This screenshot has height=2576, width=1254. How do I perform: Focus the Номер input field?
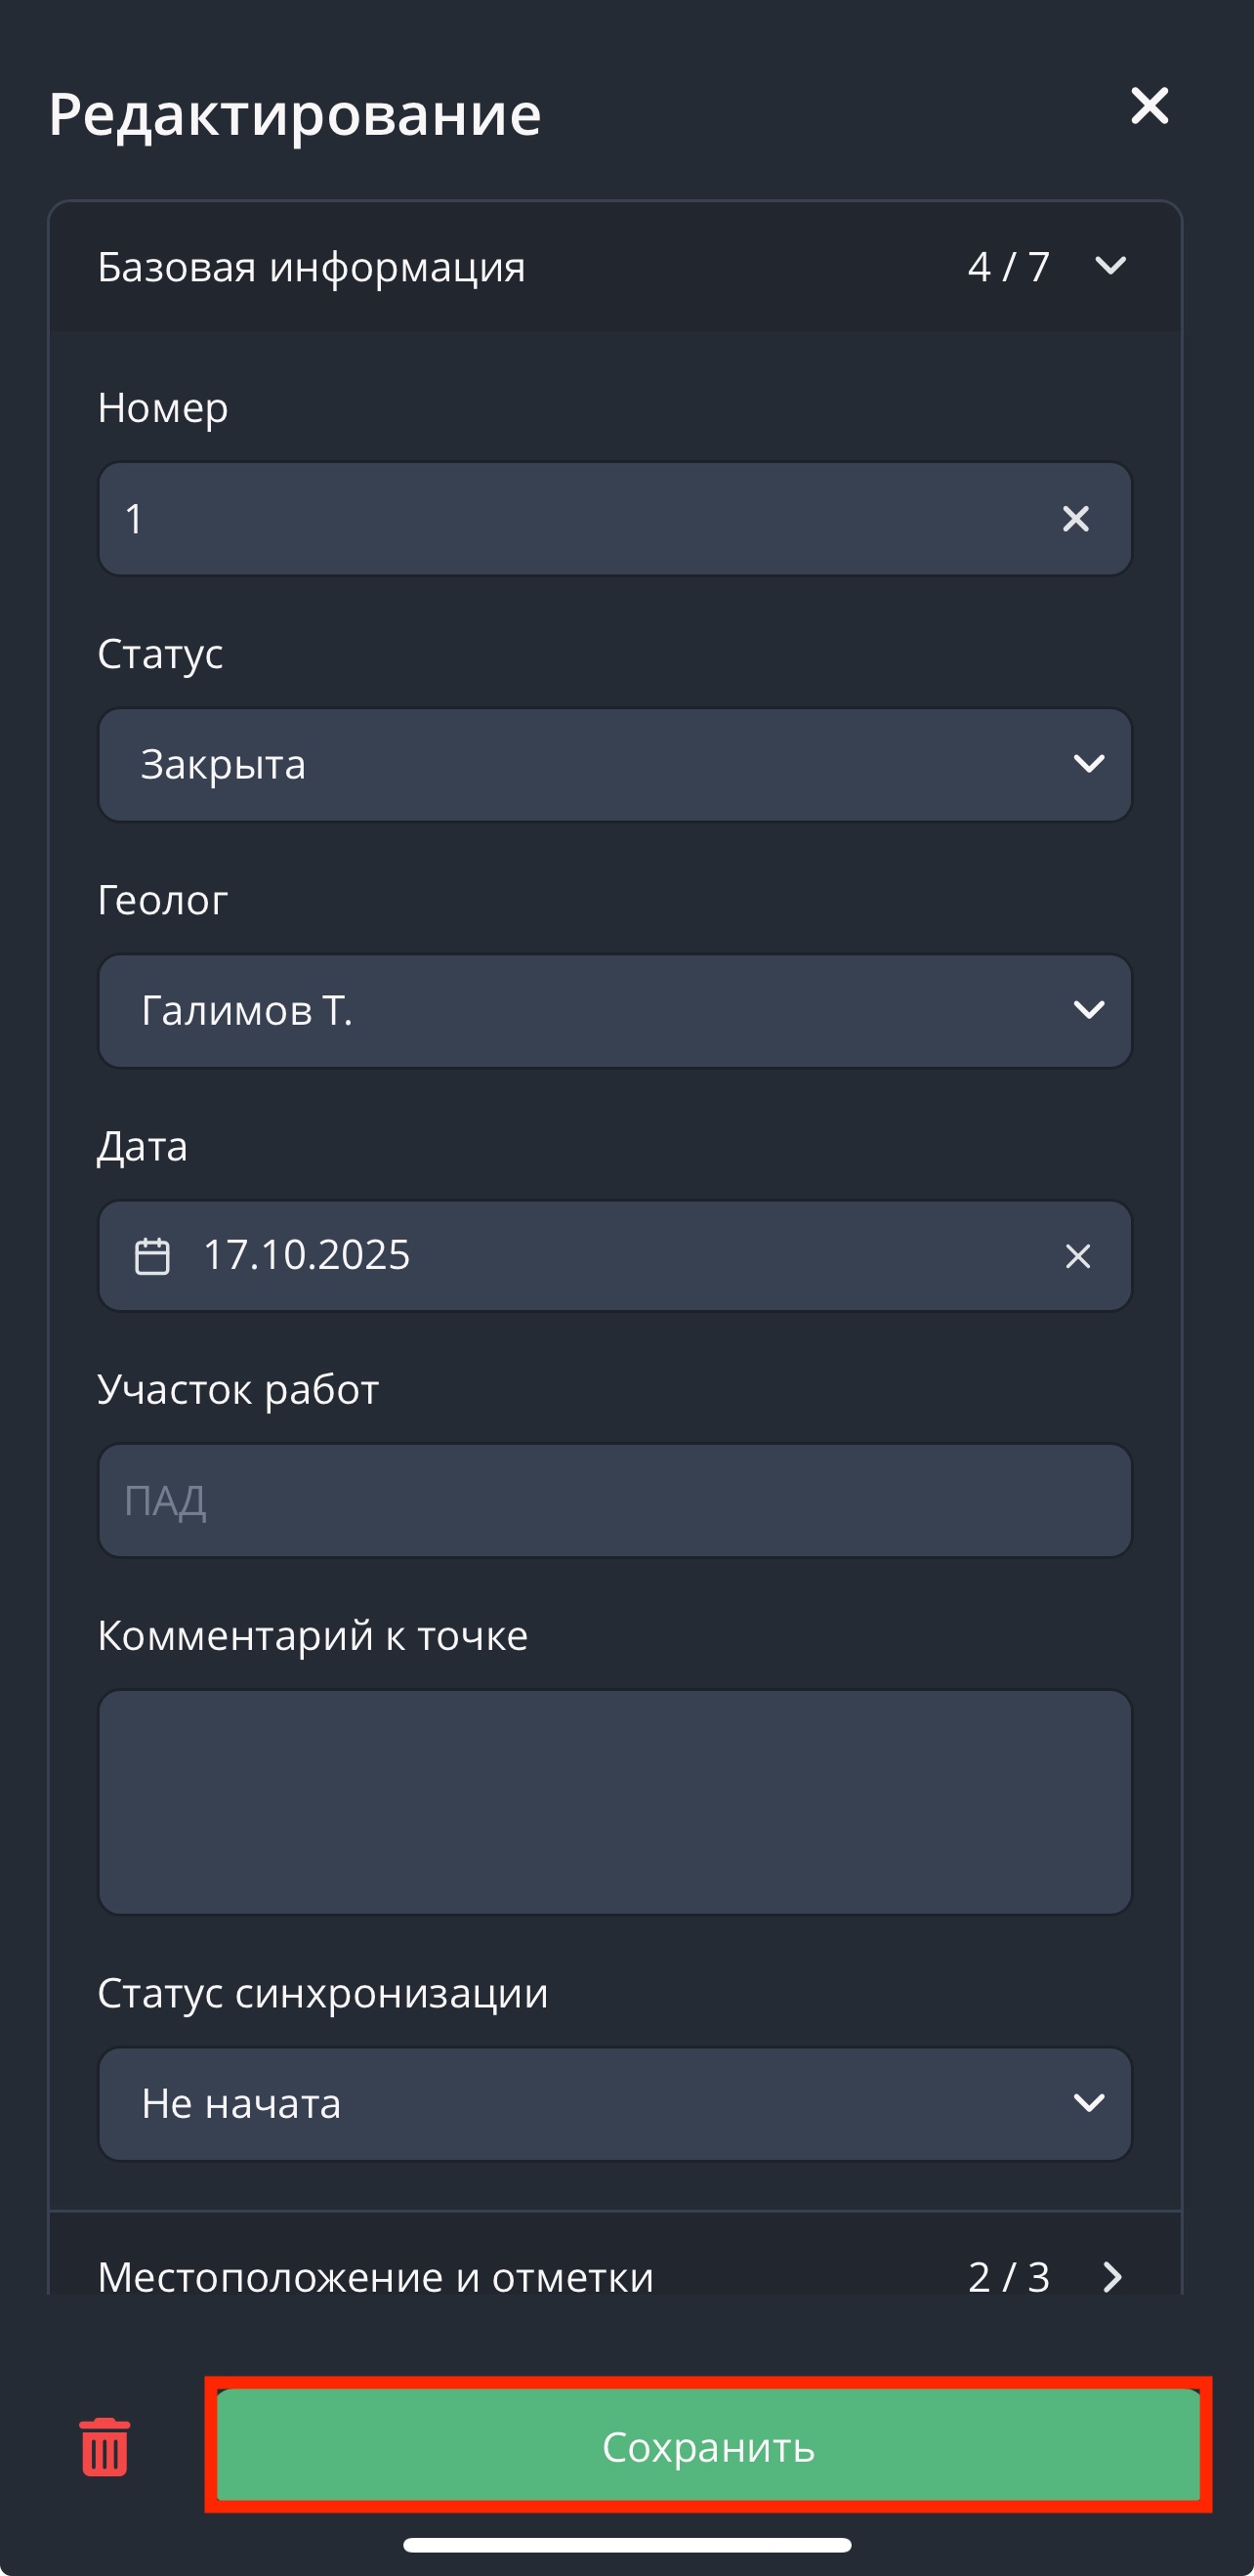click(580, 519)
